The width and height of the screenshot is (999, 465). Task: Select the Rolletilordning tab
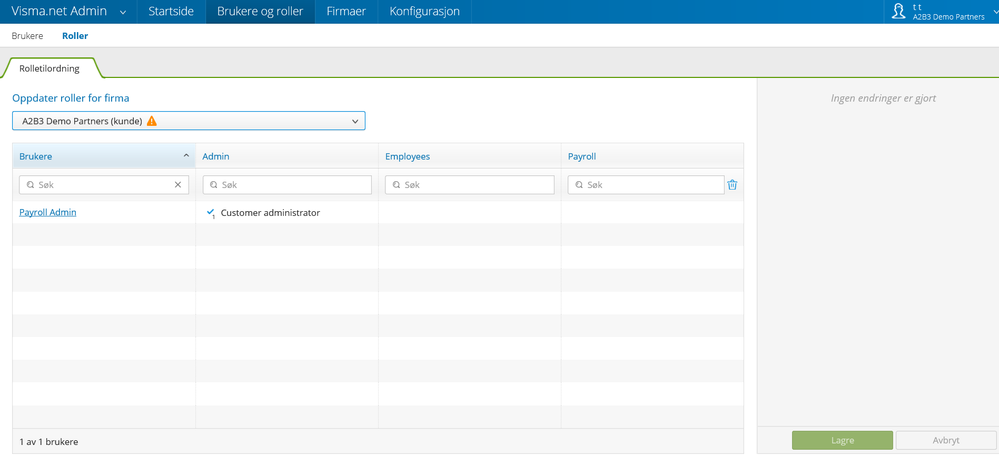pyautogui.click(x=50, y=68)
